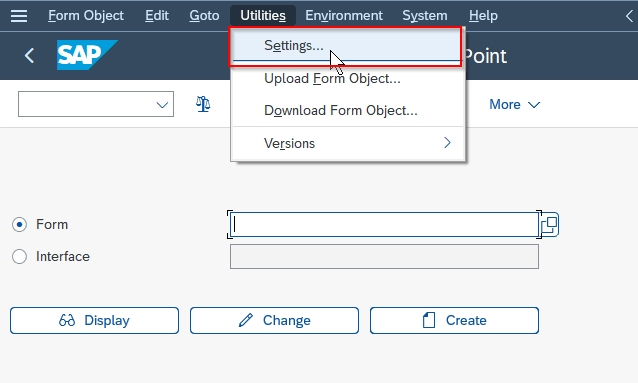Expand the More toolbar dropdown
The width and height of the screenshot is (638, 383).
point(514,105)
